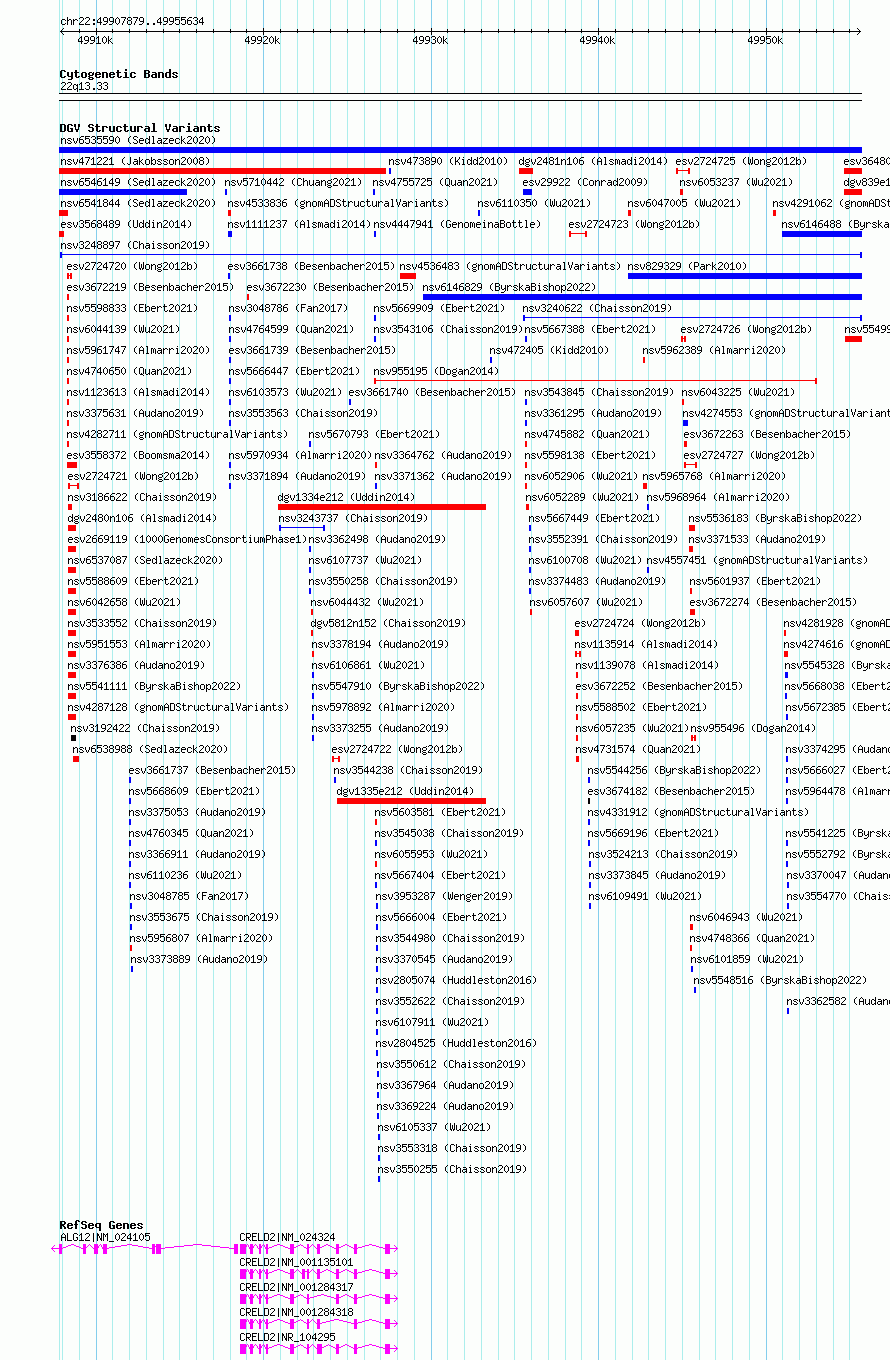Select variant nsv5710442 (Chuang2021)

294,182
